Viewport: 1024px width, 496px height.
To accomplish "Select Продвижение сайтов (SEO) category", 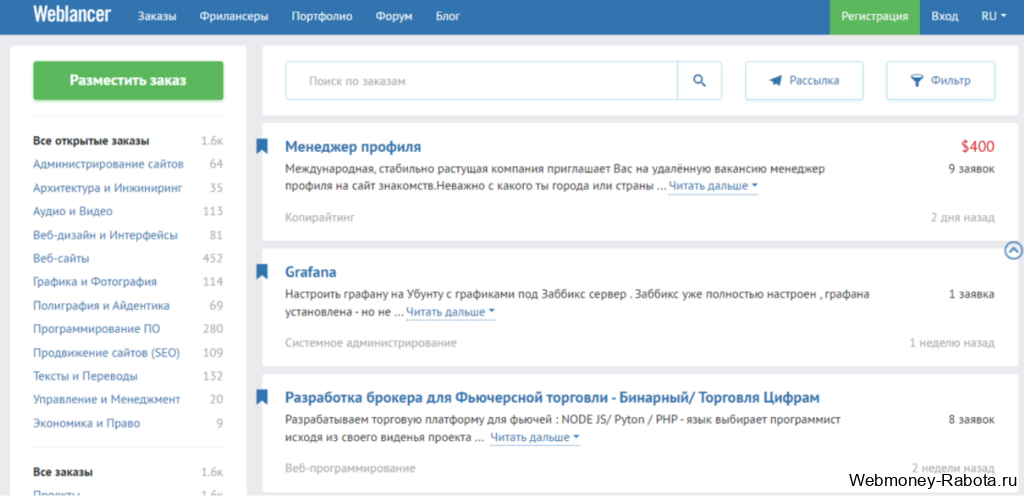I will [x=106, y=353].
